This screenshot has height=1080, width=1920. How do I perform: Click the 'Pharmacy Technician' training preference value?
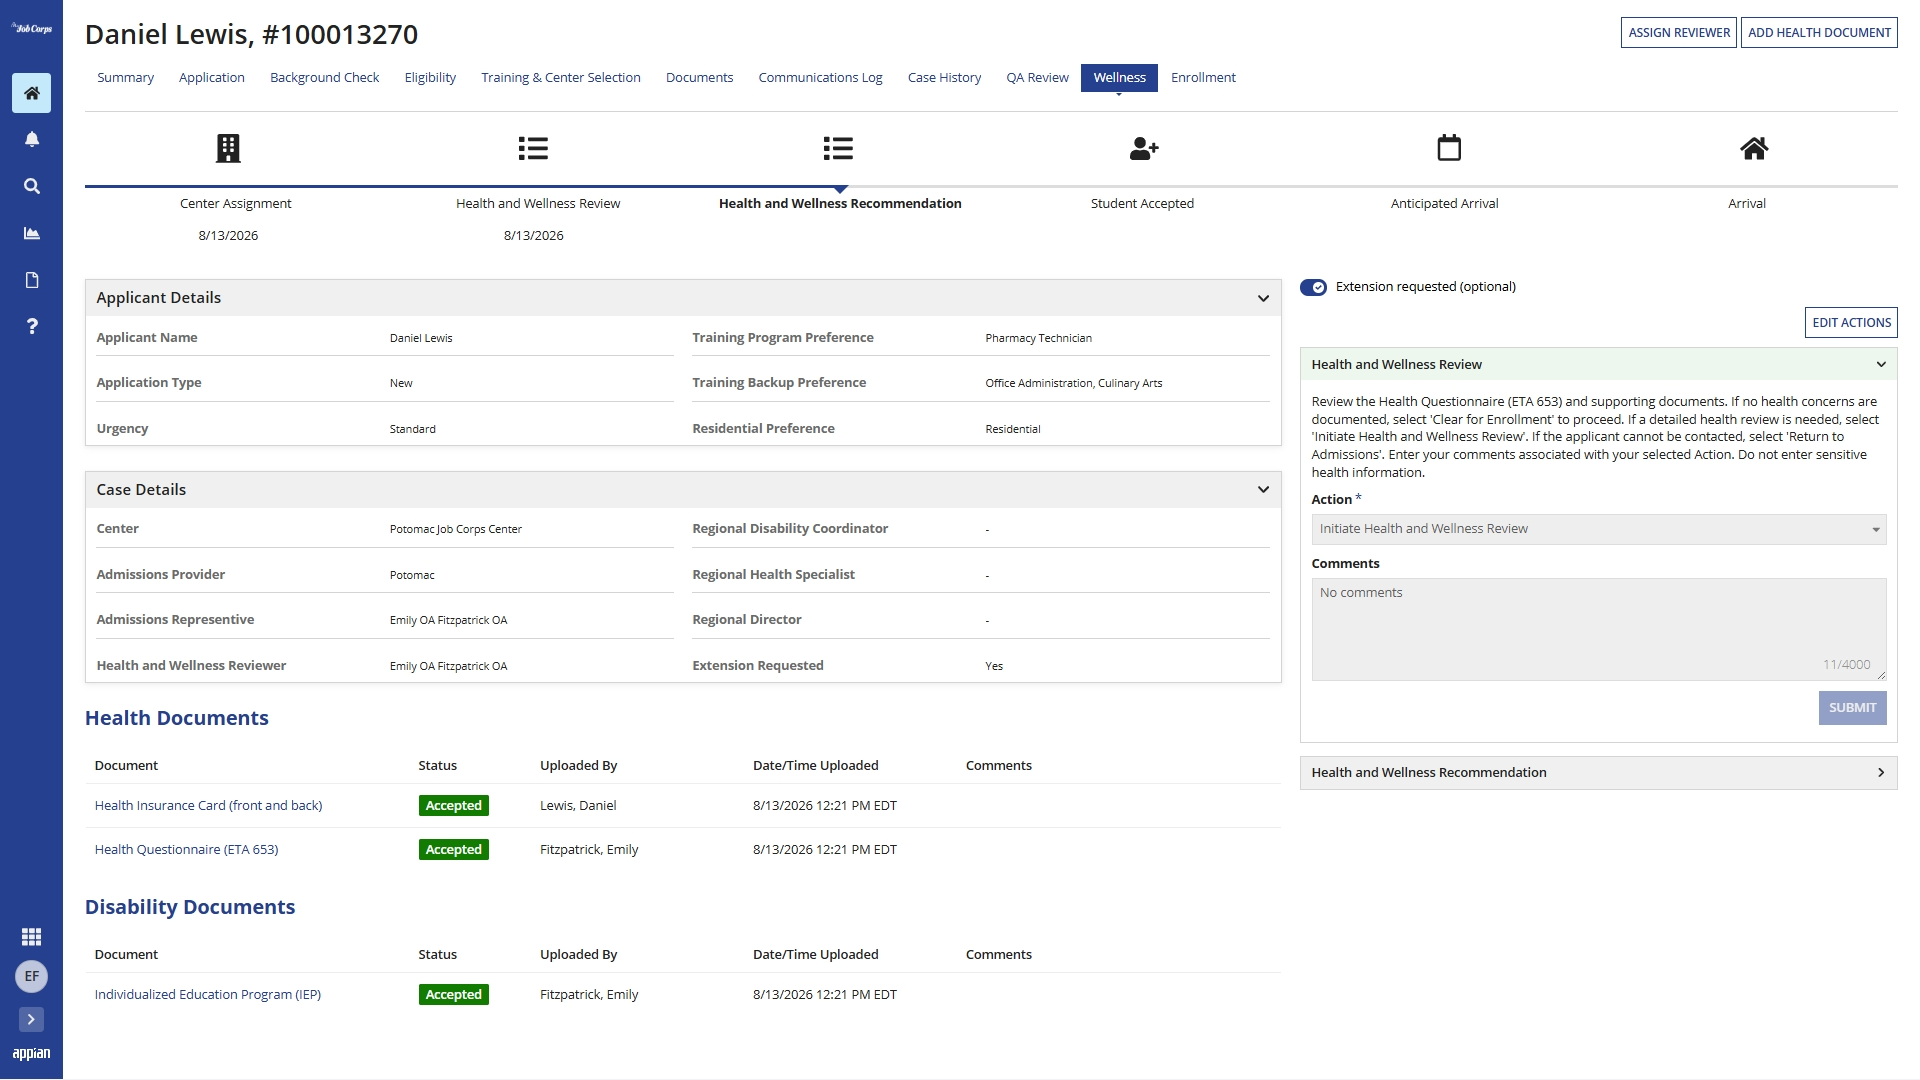1038,338
